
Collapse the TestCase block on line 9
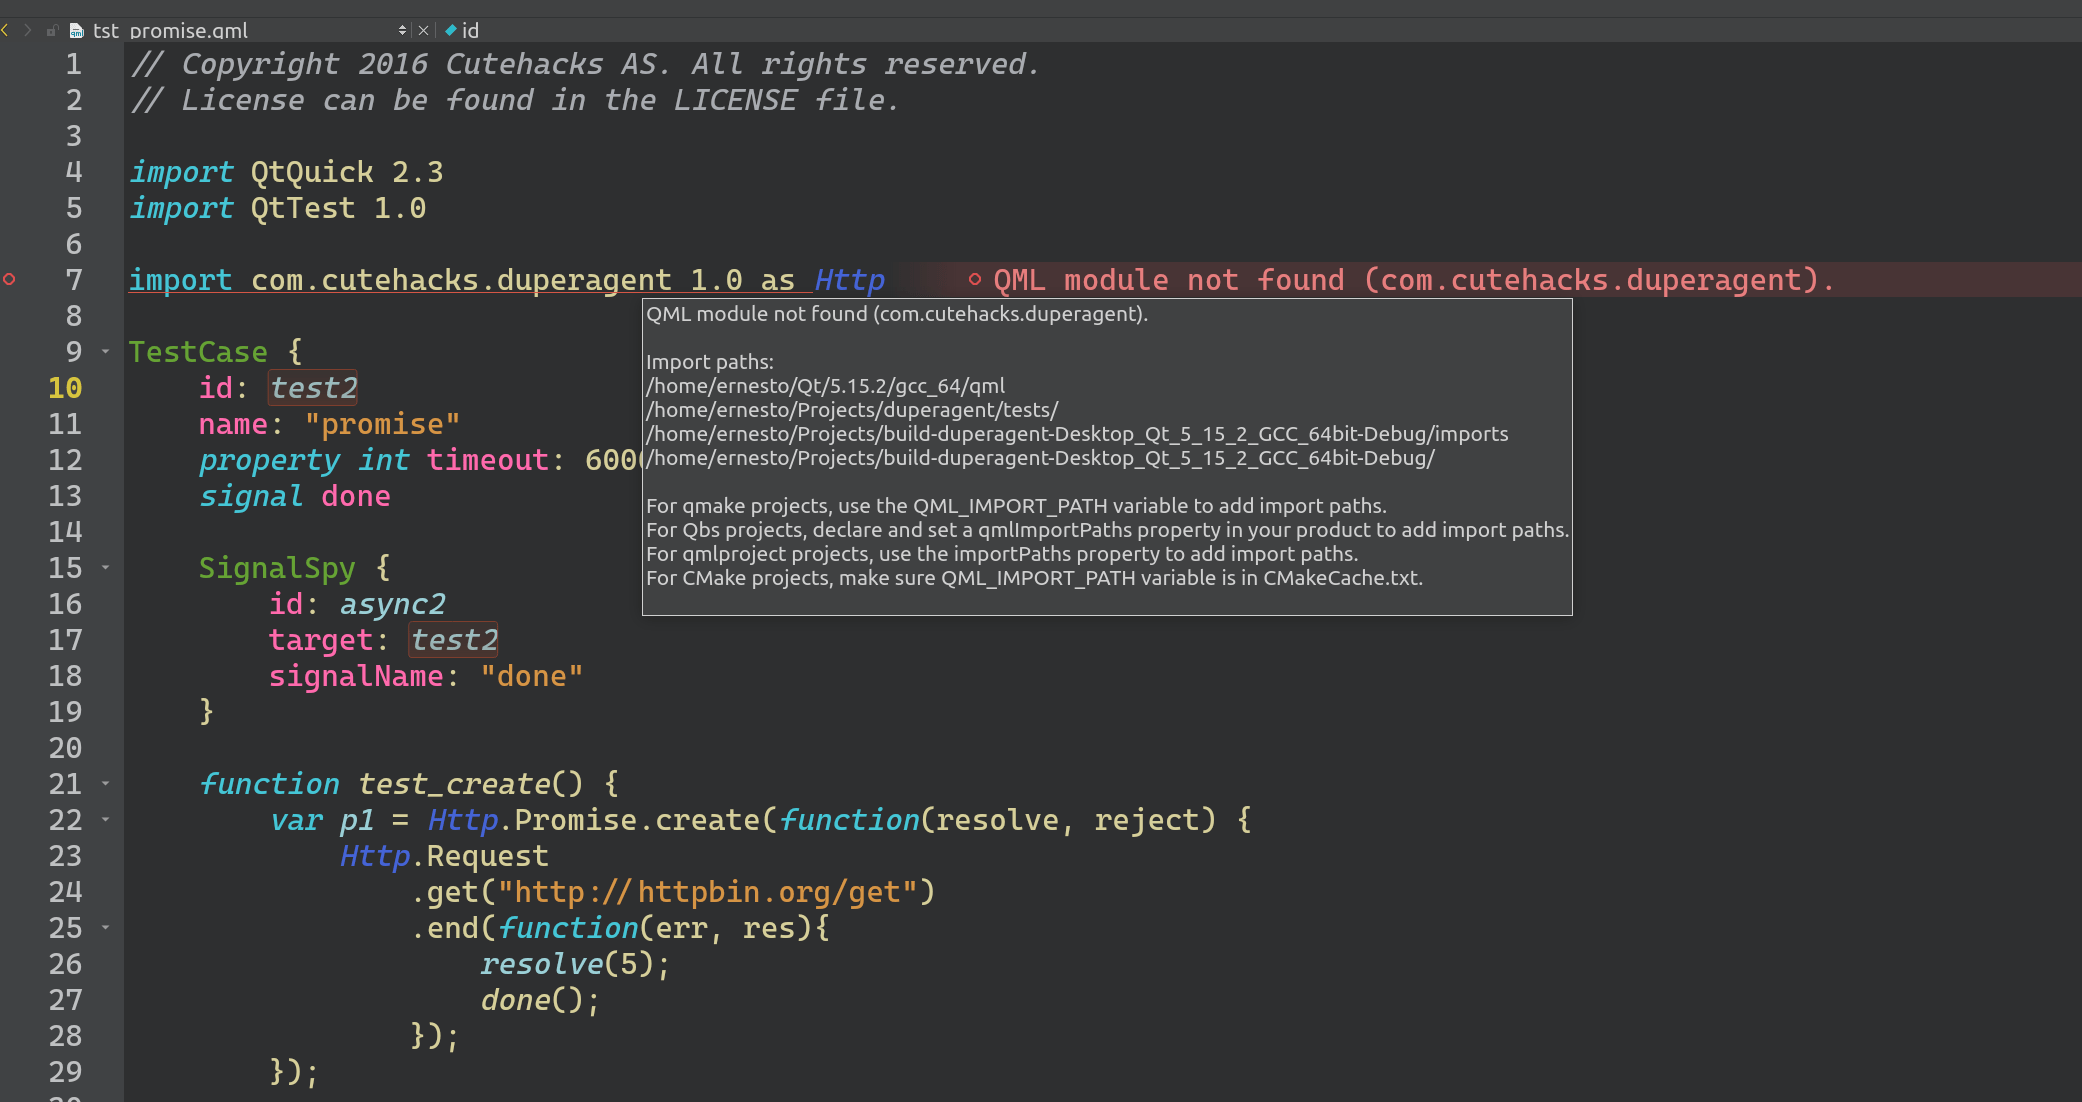[x=105, y=352]
